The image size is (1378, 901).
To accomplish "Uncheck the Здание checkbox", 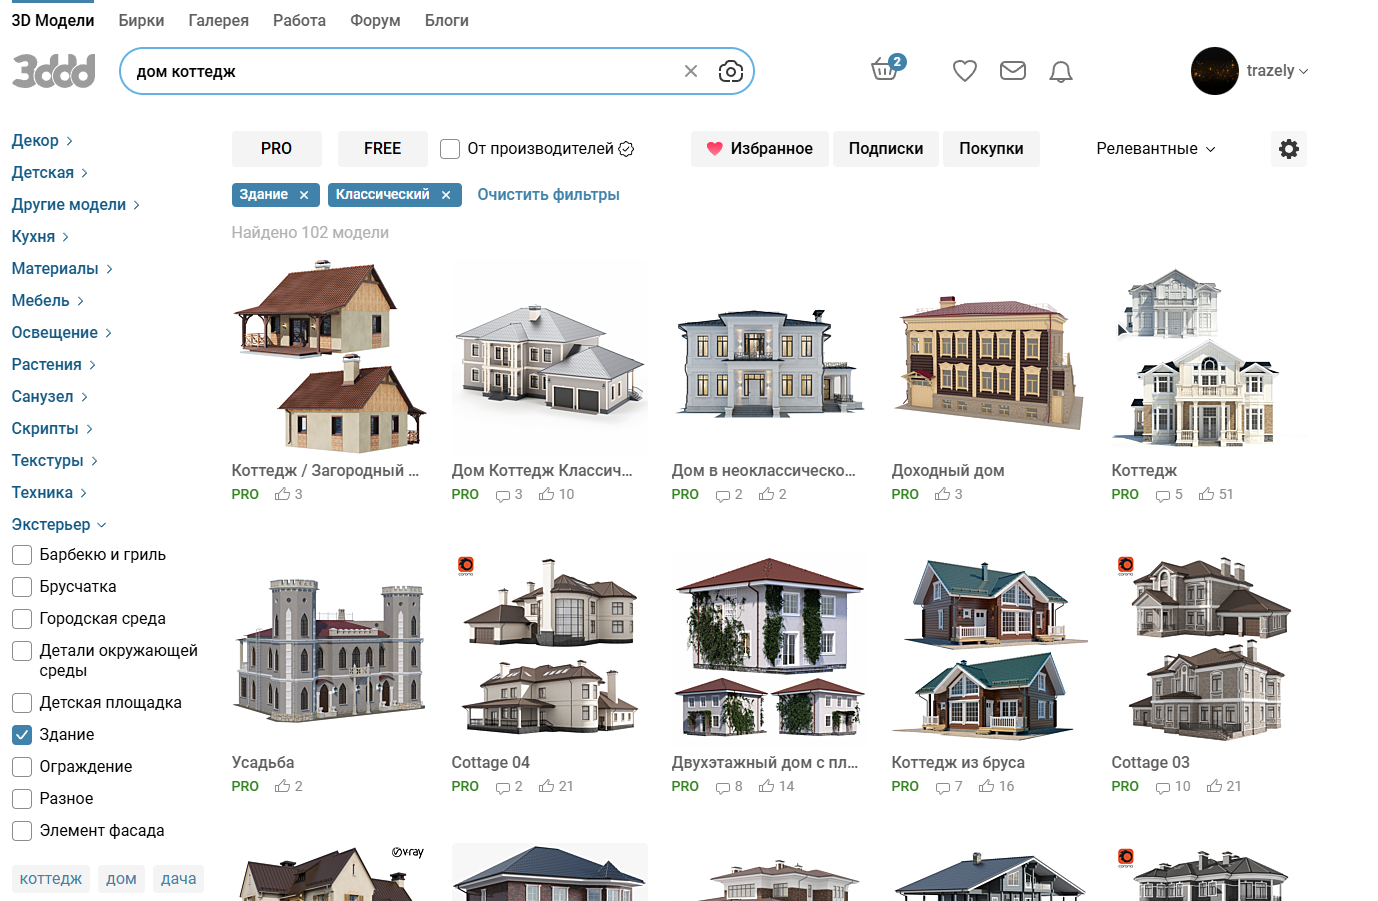I will (22, 735).
